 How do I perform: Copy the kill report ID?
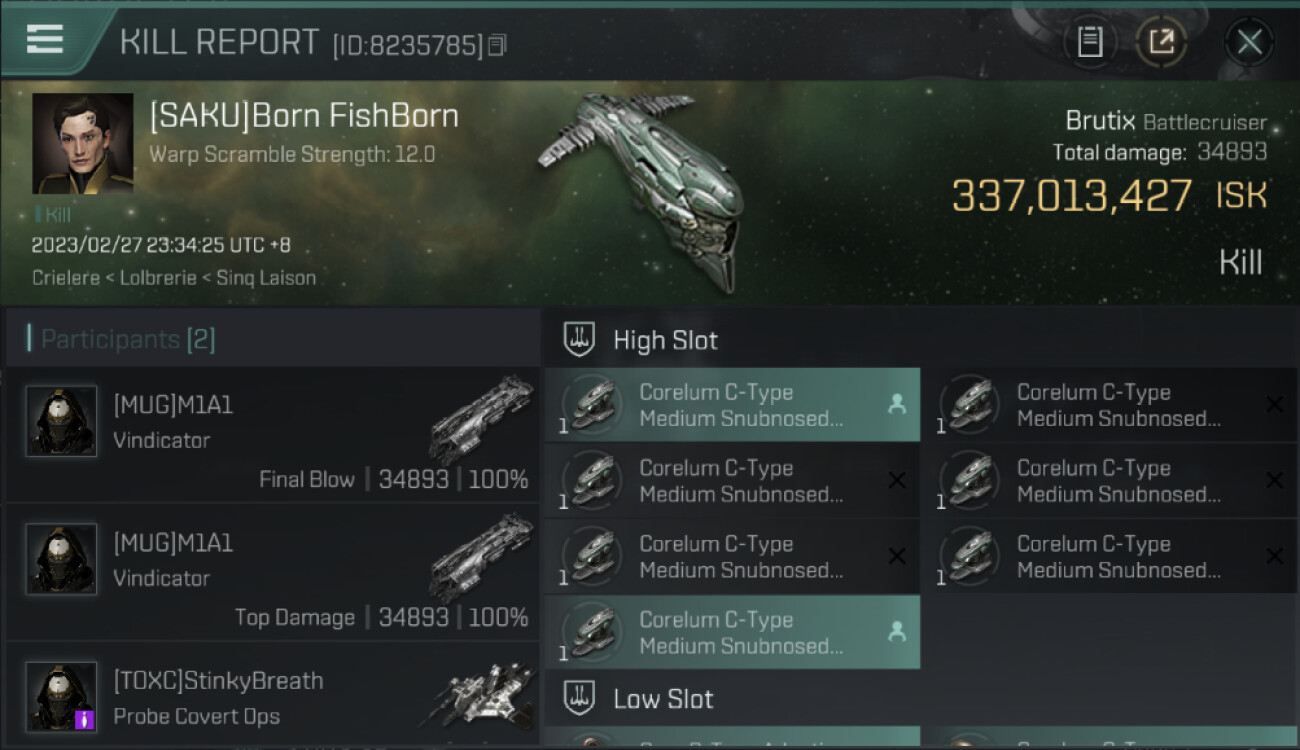(x=497, y=45)
